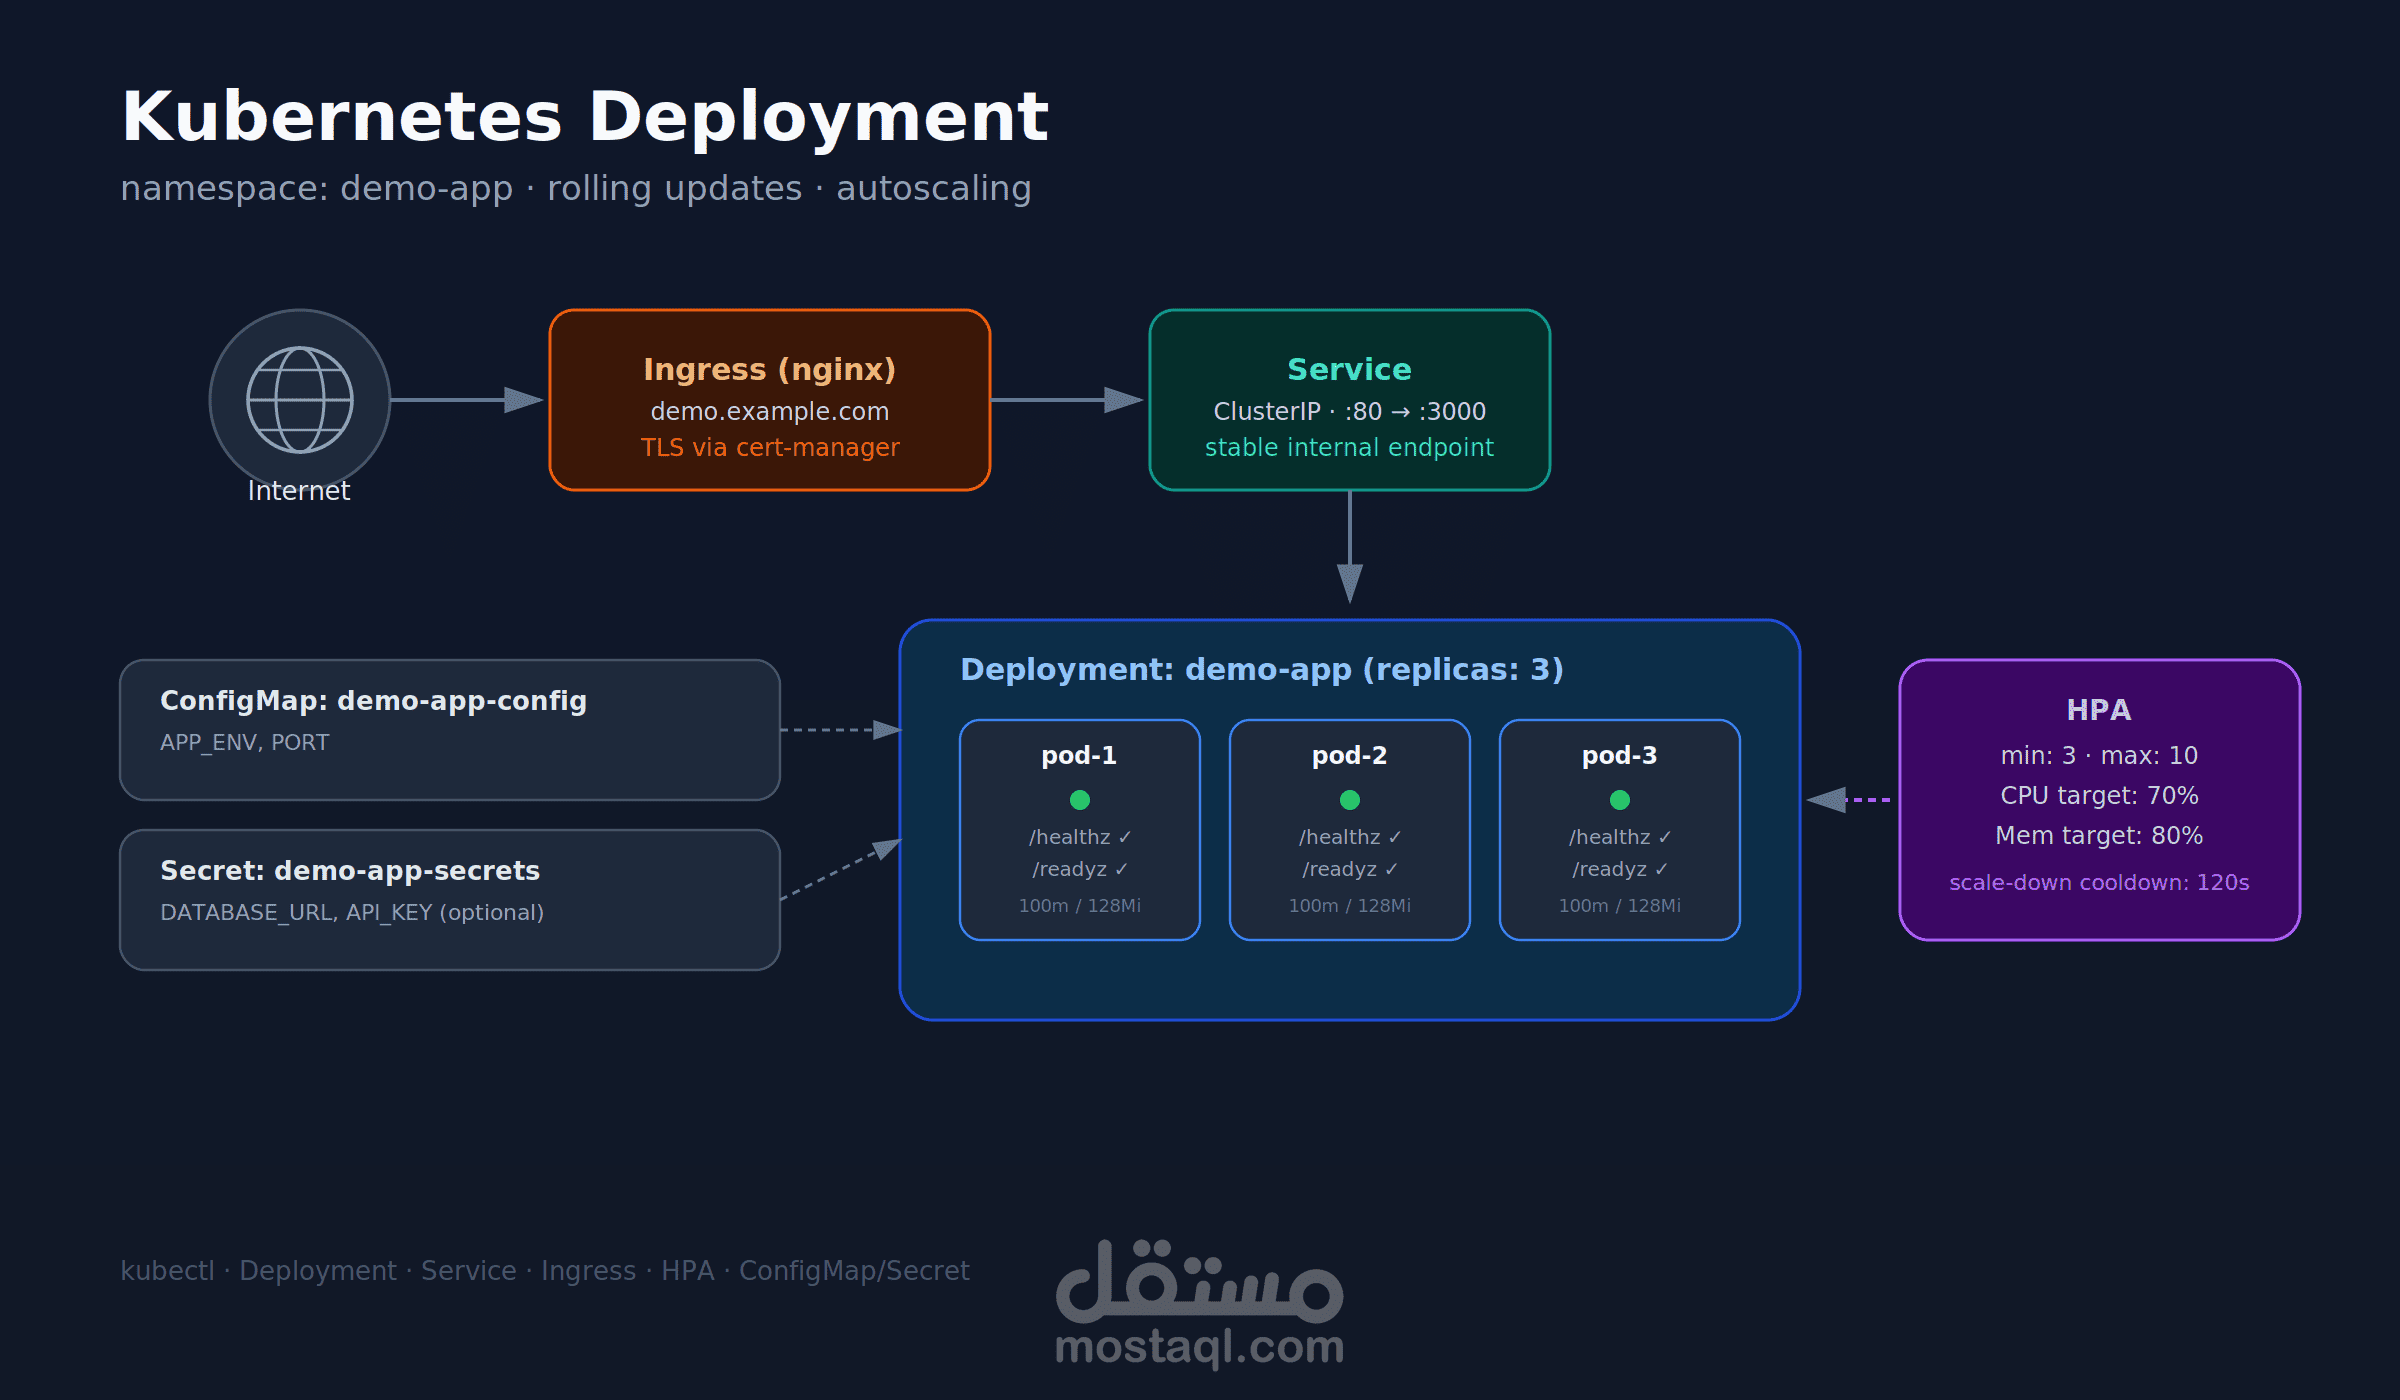Image resolution: width=2400 pixels, height=1400 pixels.
Task: Click the Internet label under globe
Action: pos(299,490)
